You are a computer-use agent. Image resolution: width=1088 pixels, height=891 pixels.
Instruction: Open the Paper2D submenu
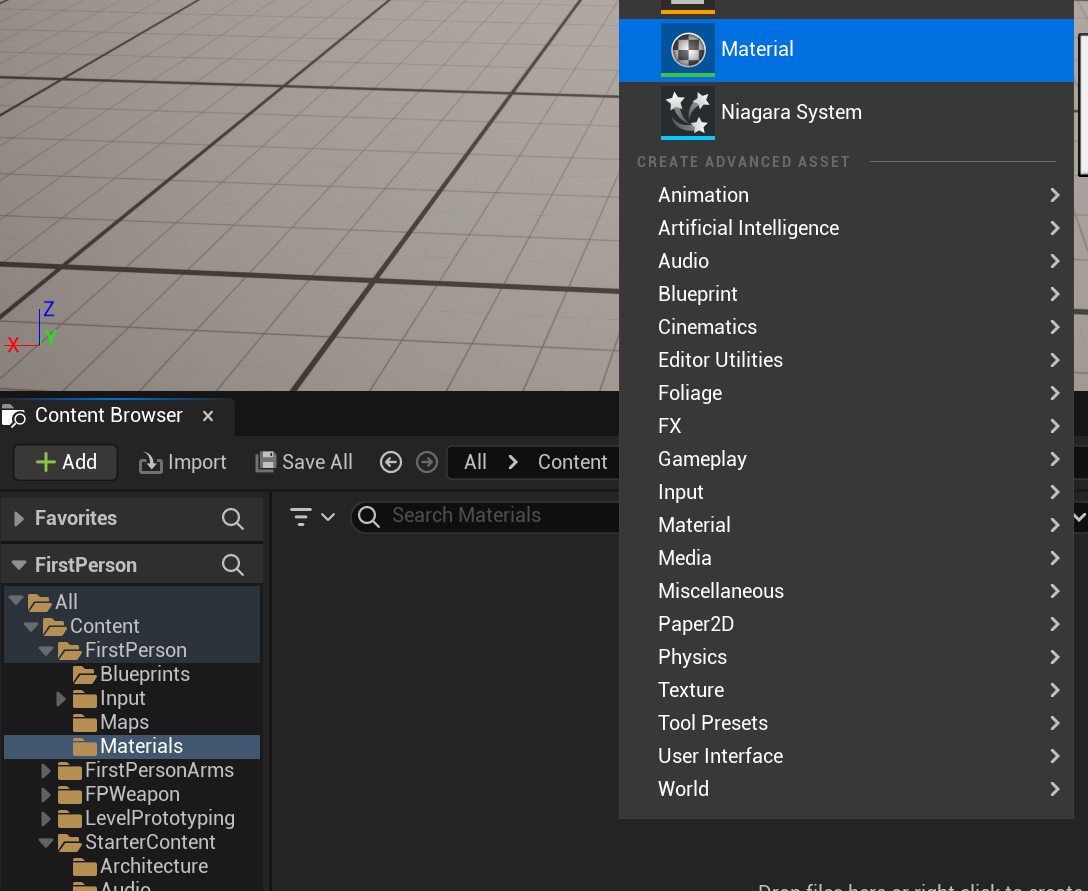coord(846,624)
